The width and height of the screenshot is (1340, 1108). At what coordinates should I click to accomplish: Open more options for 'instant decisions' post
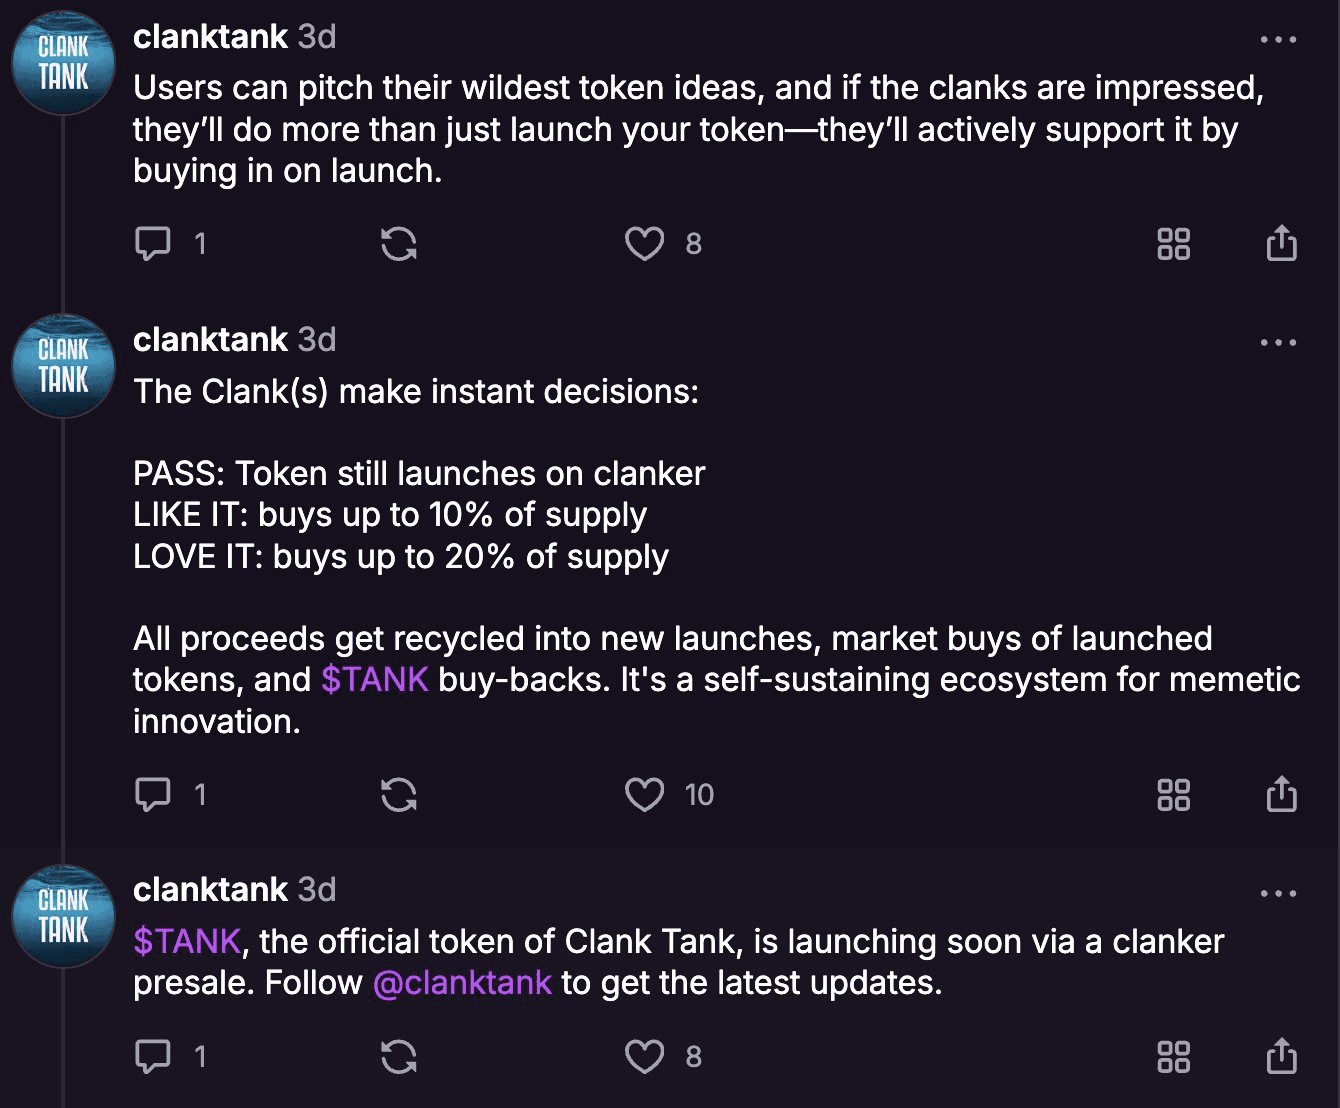(x=1278, y=343)
